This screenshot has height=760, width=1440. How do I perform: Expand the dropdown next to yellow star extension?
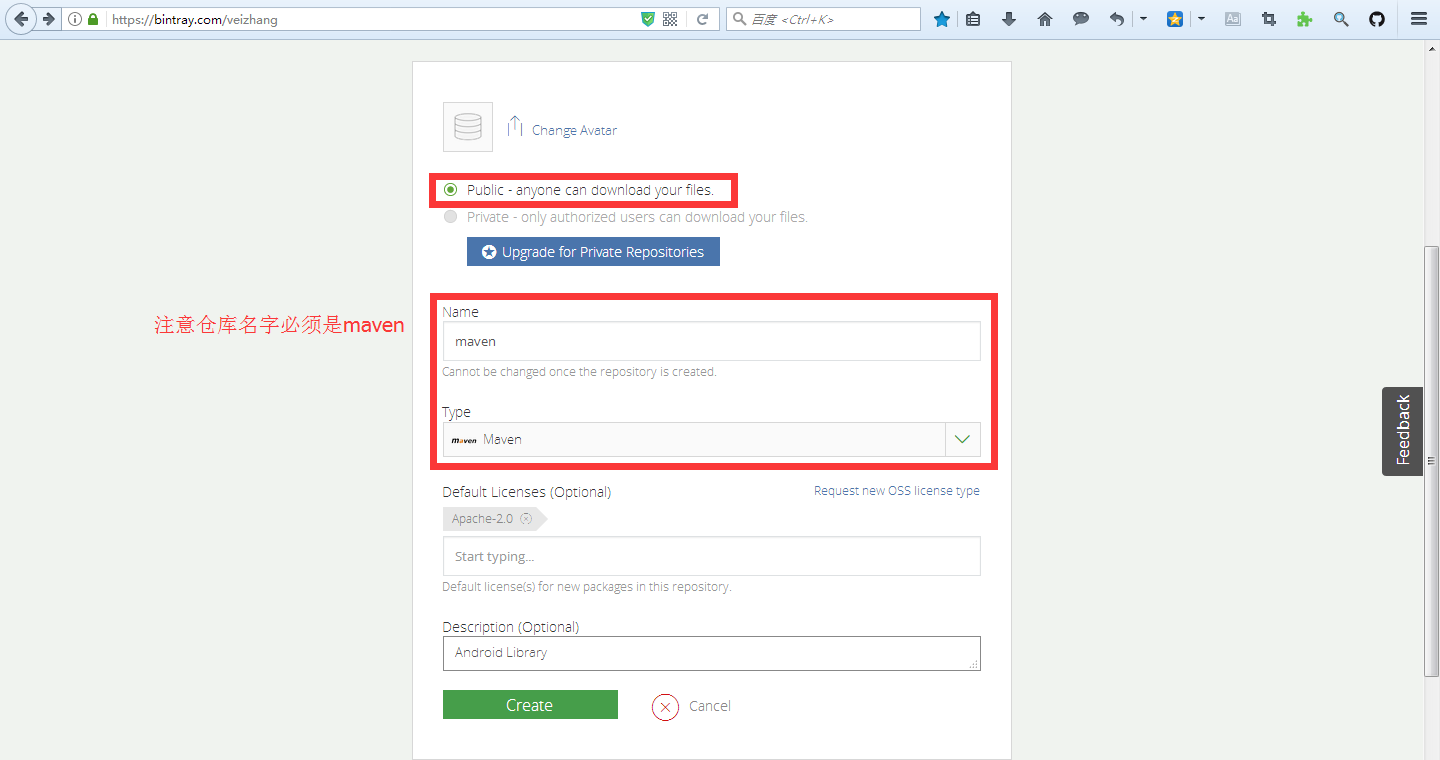tap(1201, 19)
